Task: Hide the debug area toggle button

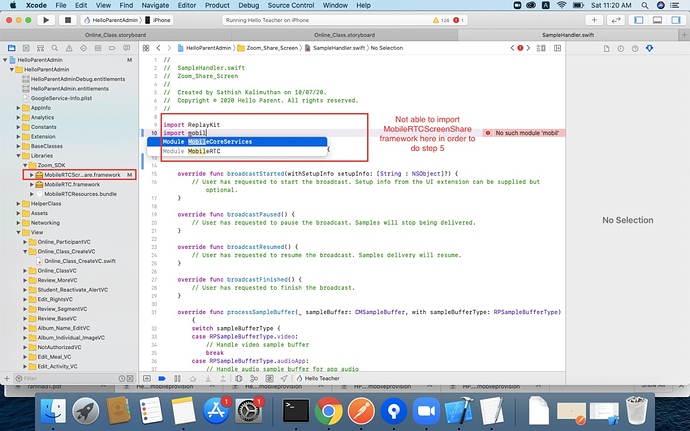Action: click(147, 378)
